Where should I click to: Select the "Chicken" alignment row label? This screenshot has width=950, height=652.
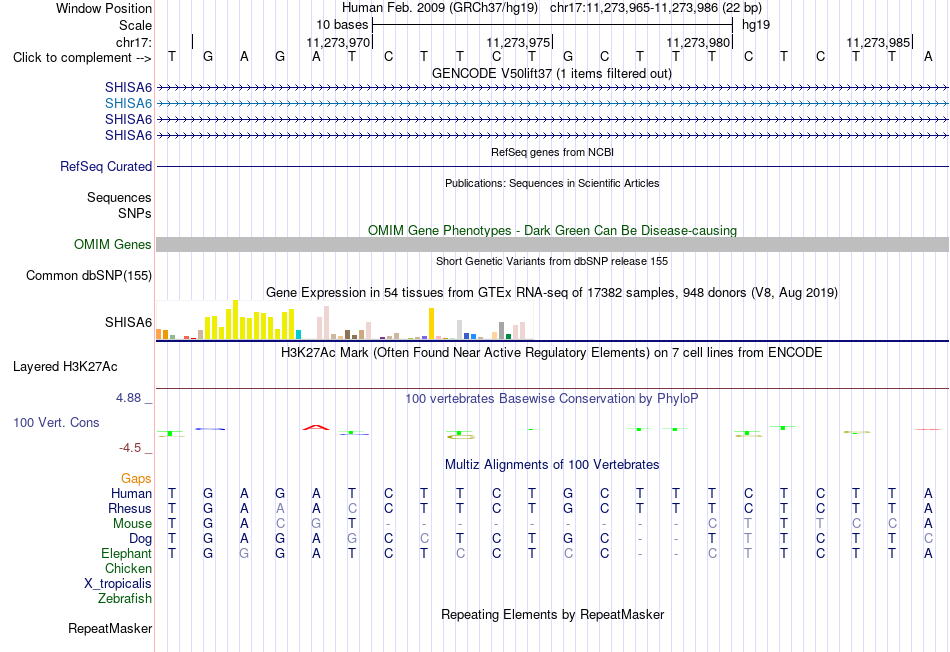(x=128, y=568)
